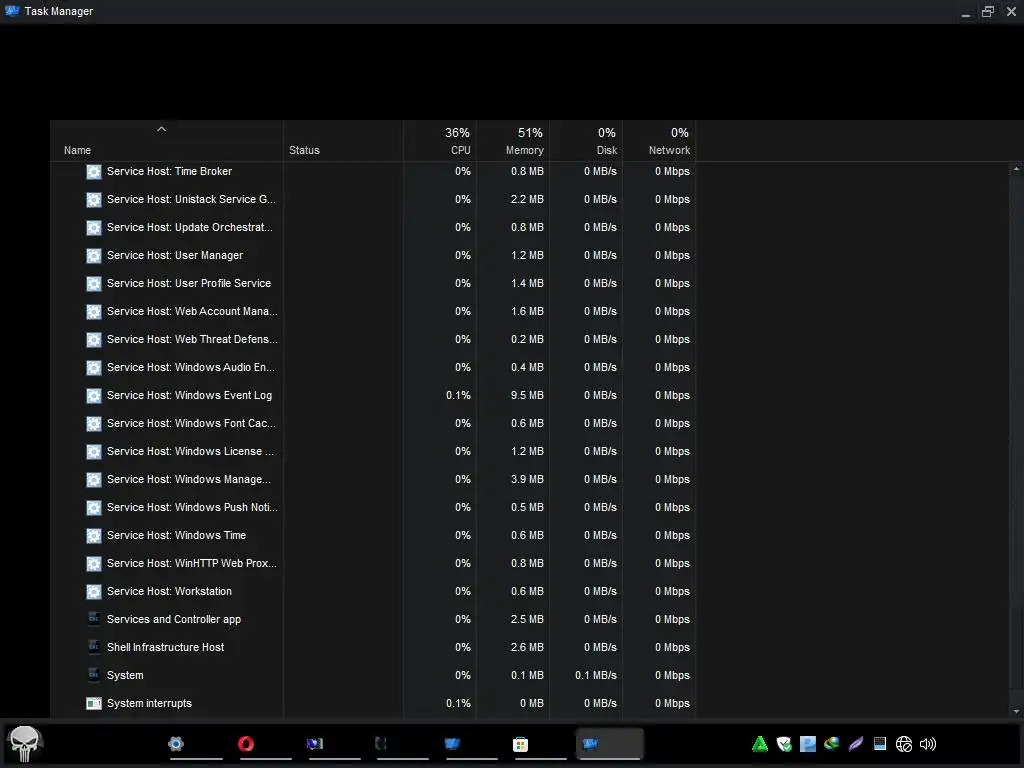1024x768 pixels.
Task: Select the highlighted Task Manager taskbar button
Action: (x=609, y=744)
